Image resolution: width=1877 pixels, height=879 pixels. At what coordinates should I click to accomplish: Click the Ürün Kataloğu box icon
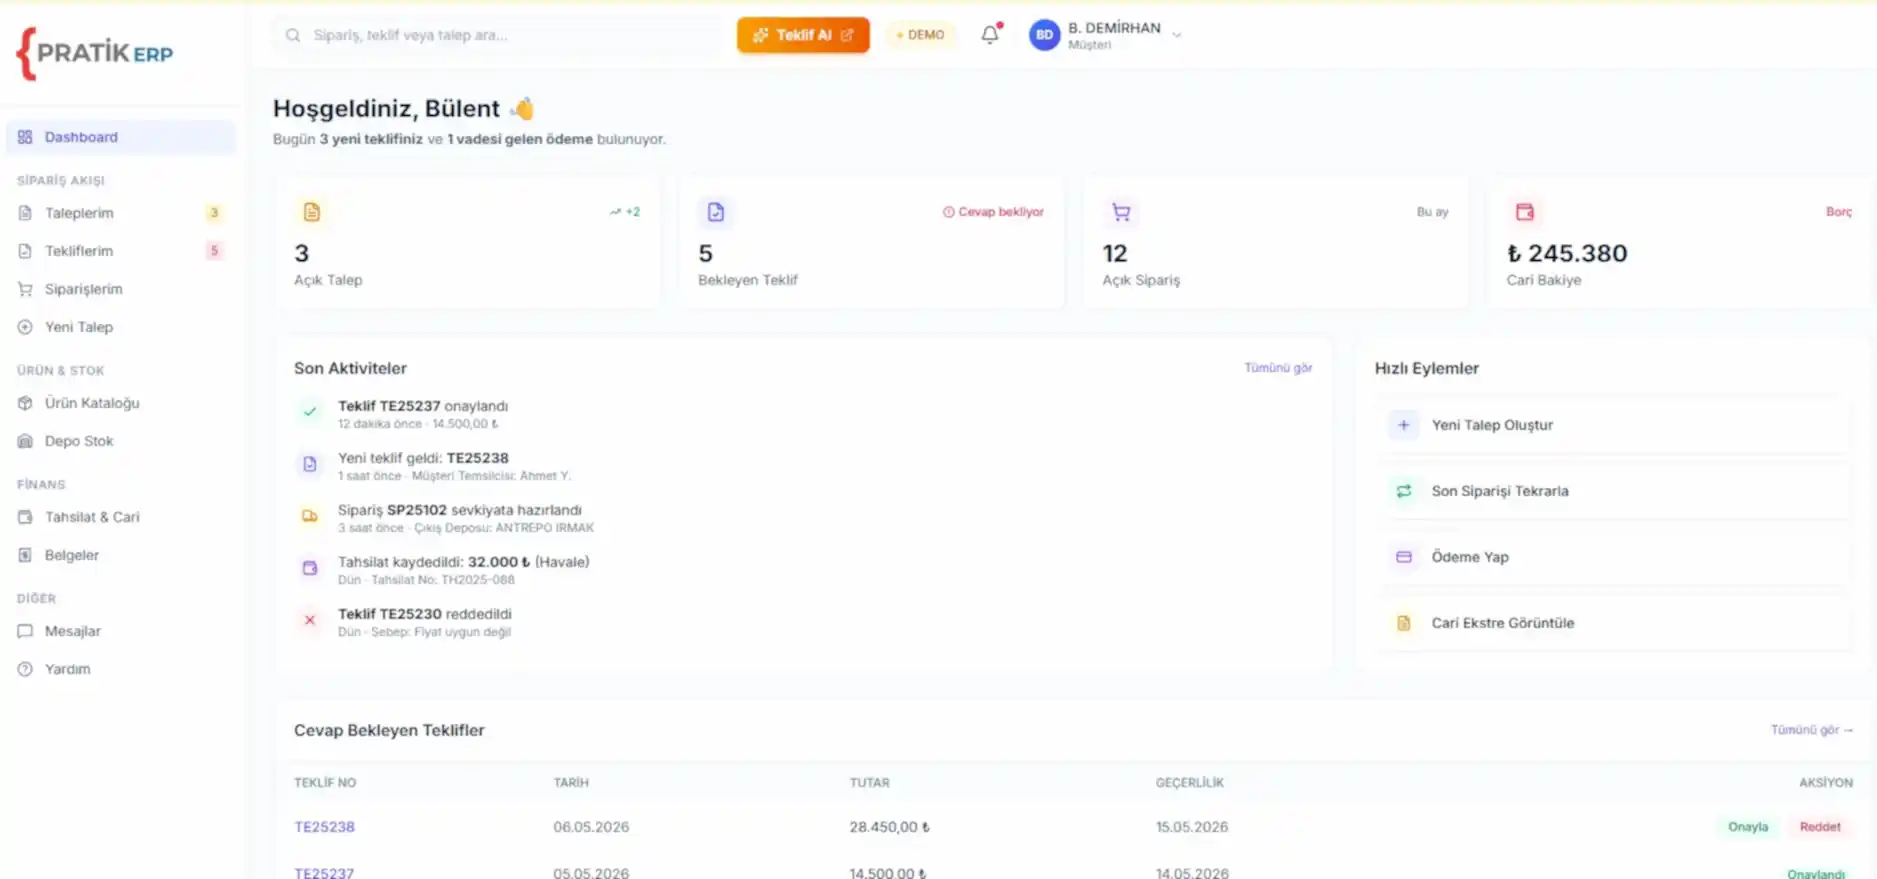[x=25, y=403]
